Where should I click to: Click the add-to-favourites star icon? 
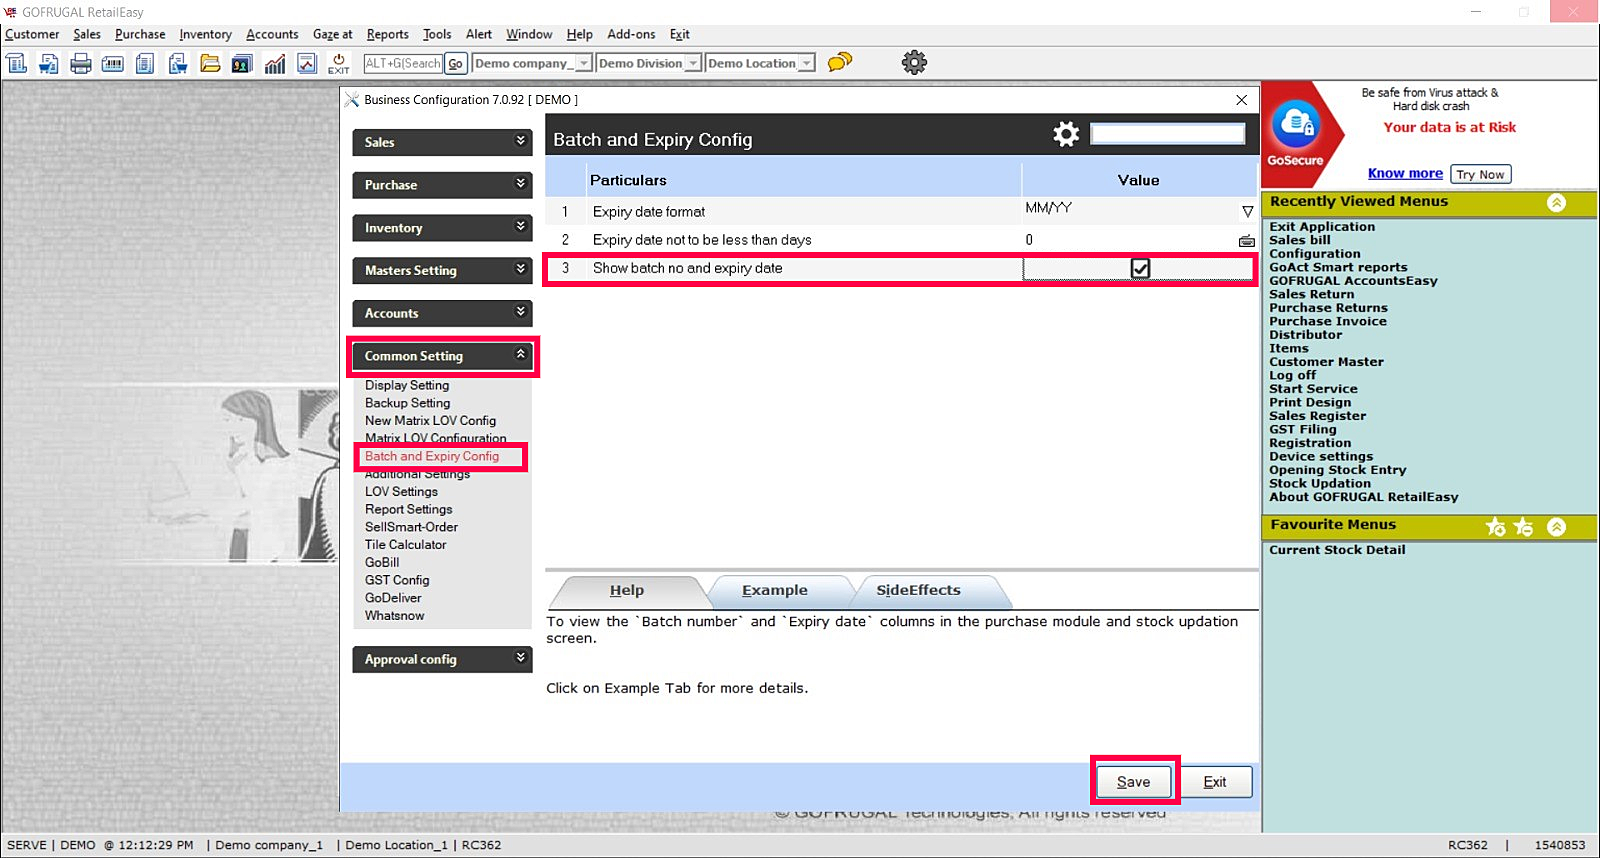1496,526
